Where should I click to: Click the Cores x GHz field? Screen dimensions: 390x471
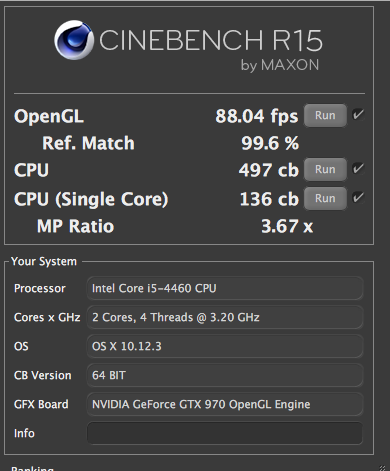coord(225,317)
